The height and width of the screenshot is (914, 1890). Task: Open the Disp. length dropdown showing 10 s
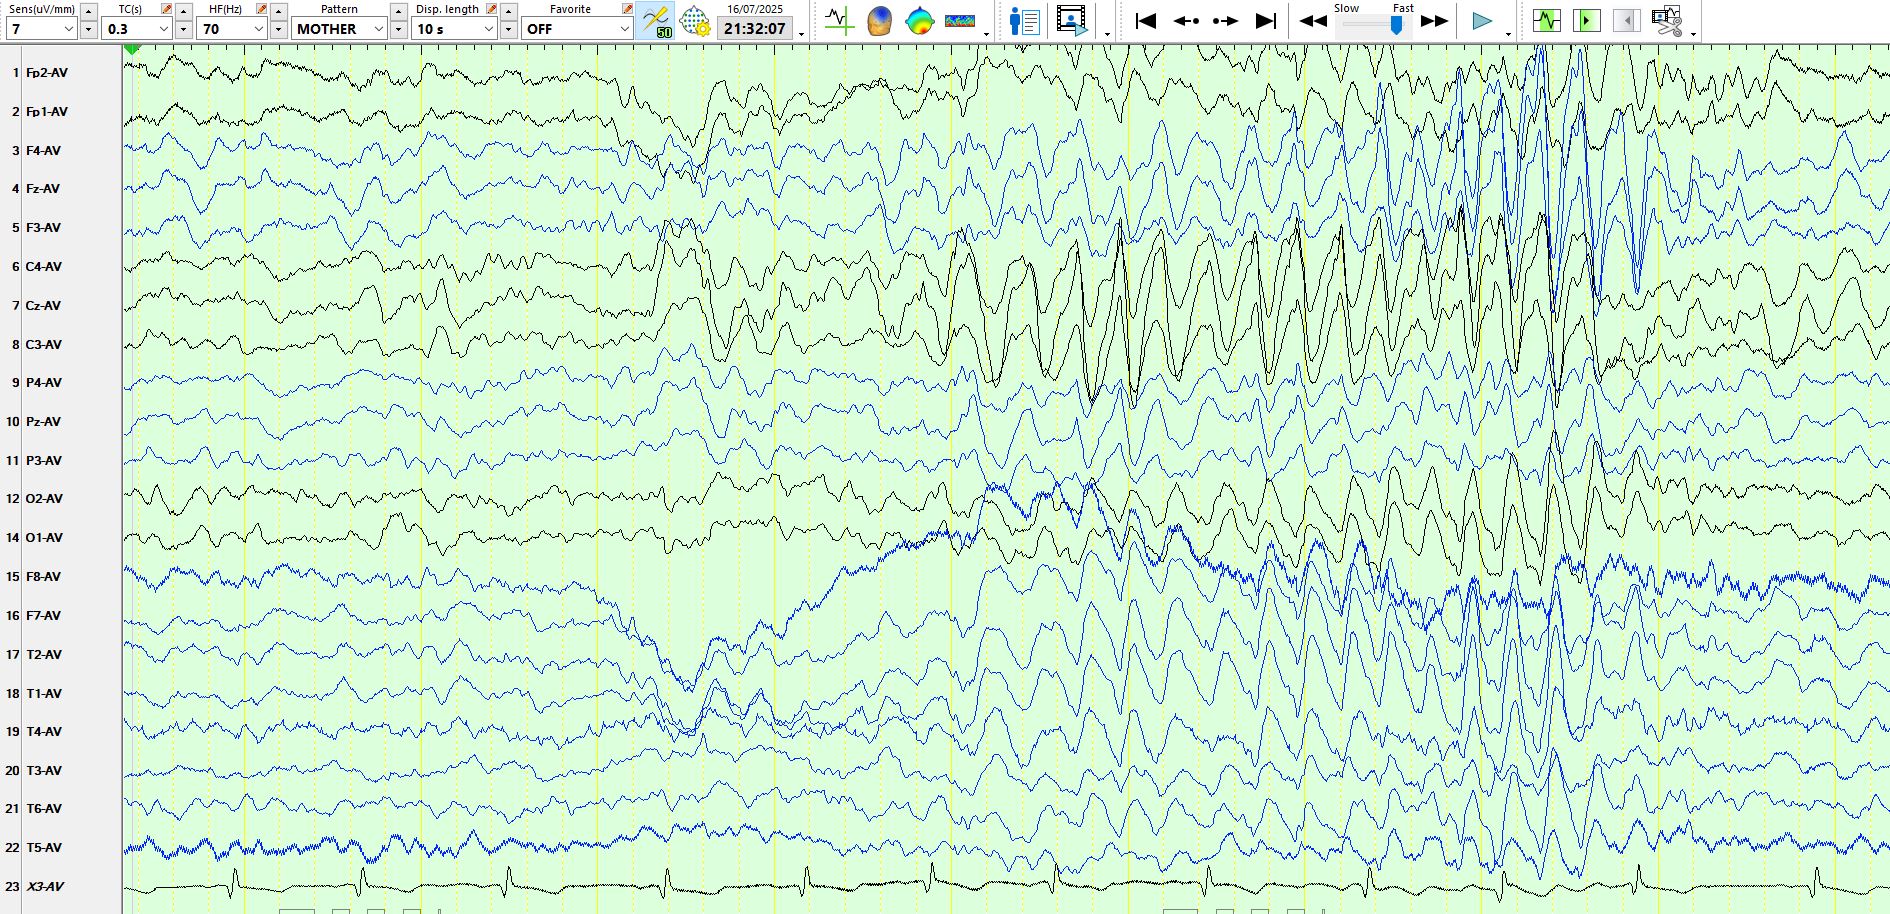click(x=455, y=29)
